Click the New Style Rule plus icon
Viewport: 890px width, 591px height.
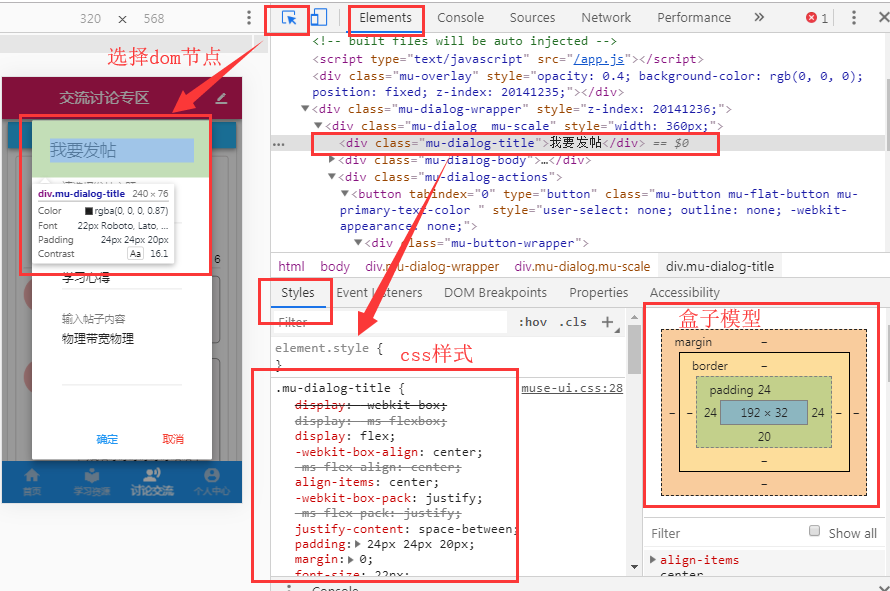pos(609,321)
